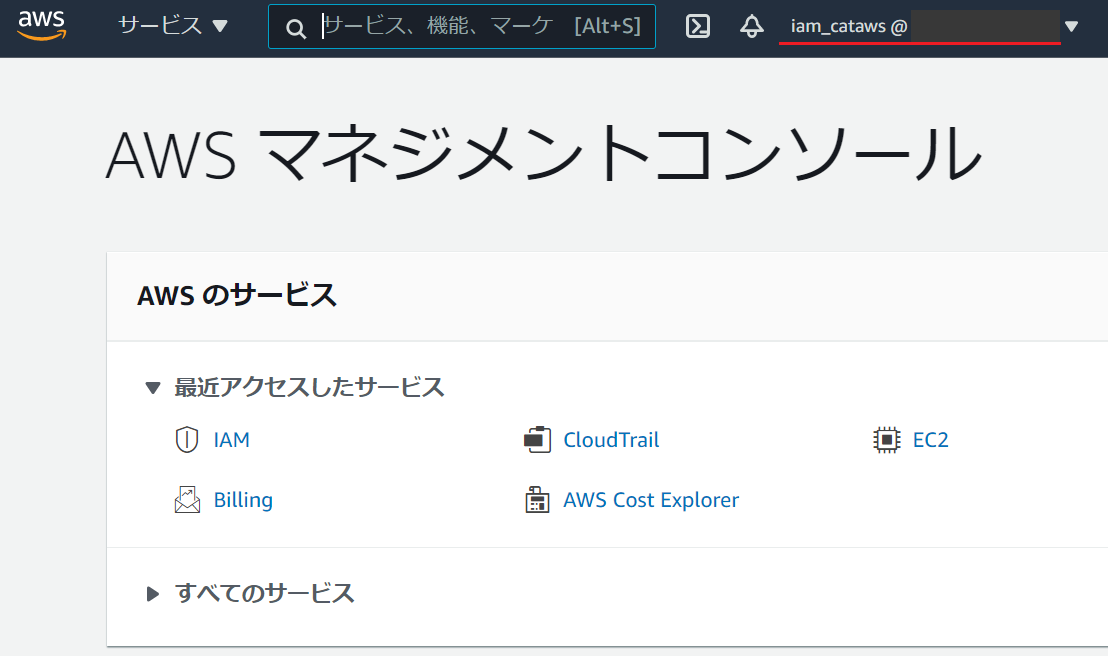This screenshot has width=1108, height=656.
Task: Open the AWS Cost Explorer link
Action: [651, 500]
